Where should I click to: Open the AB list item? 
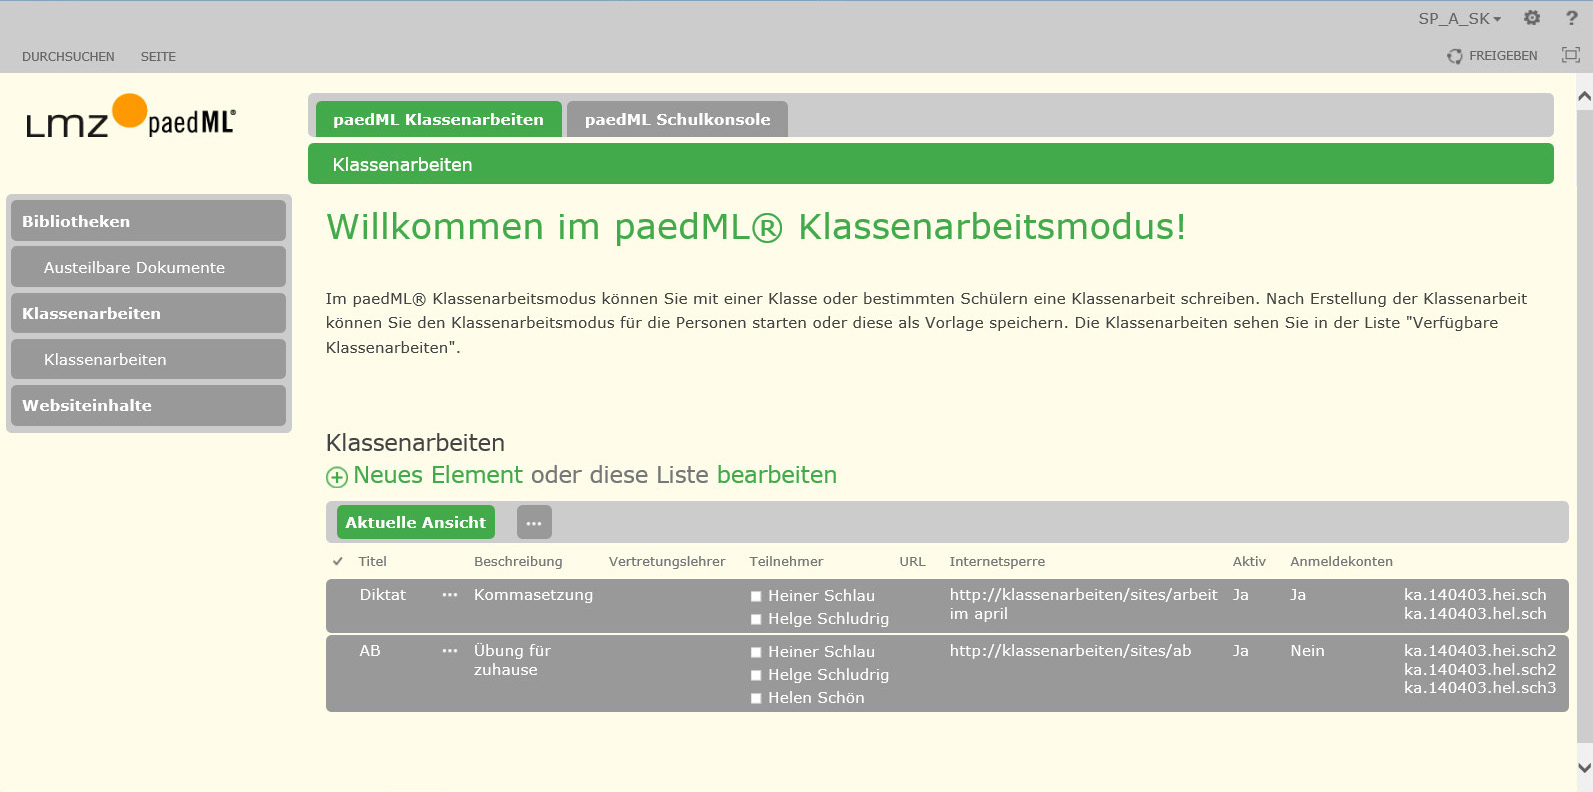coord(370,651)
